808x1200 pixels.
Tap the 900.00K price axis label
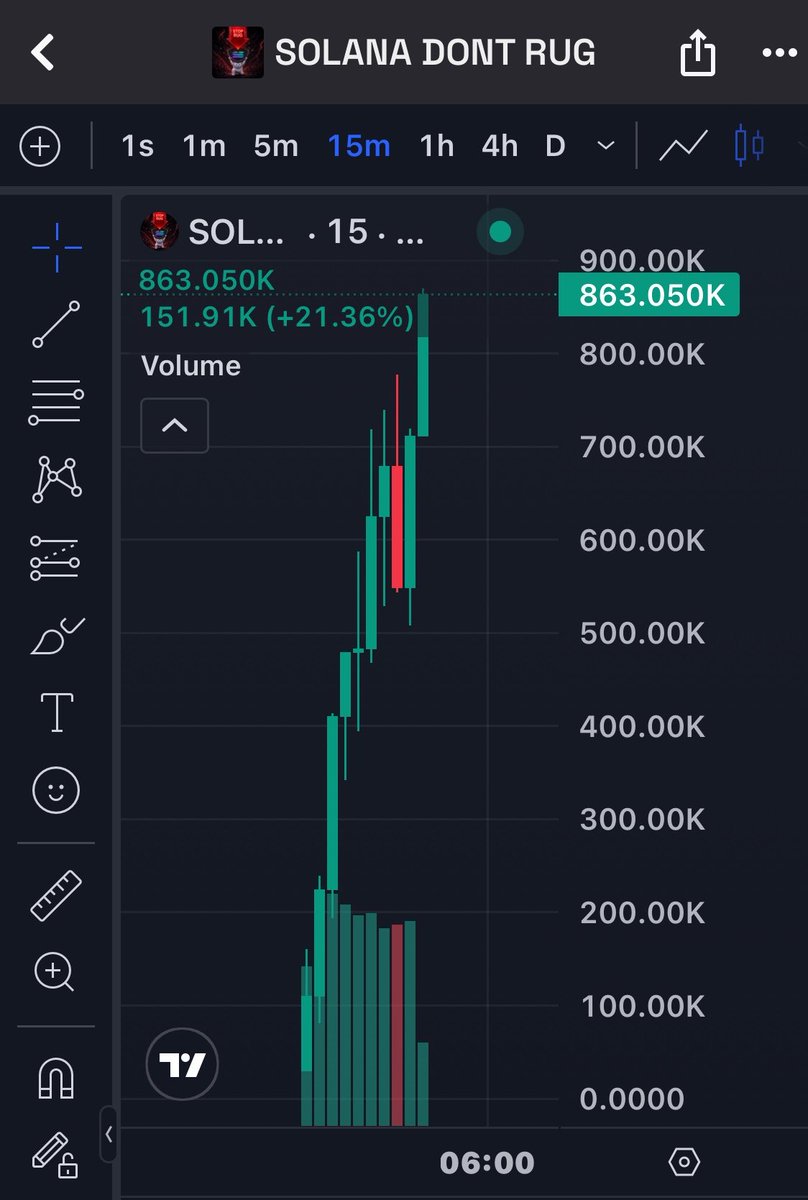(x=642, y=261)
